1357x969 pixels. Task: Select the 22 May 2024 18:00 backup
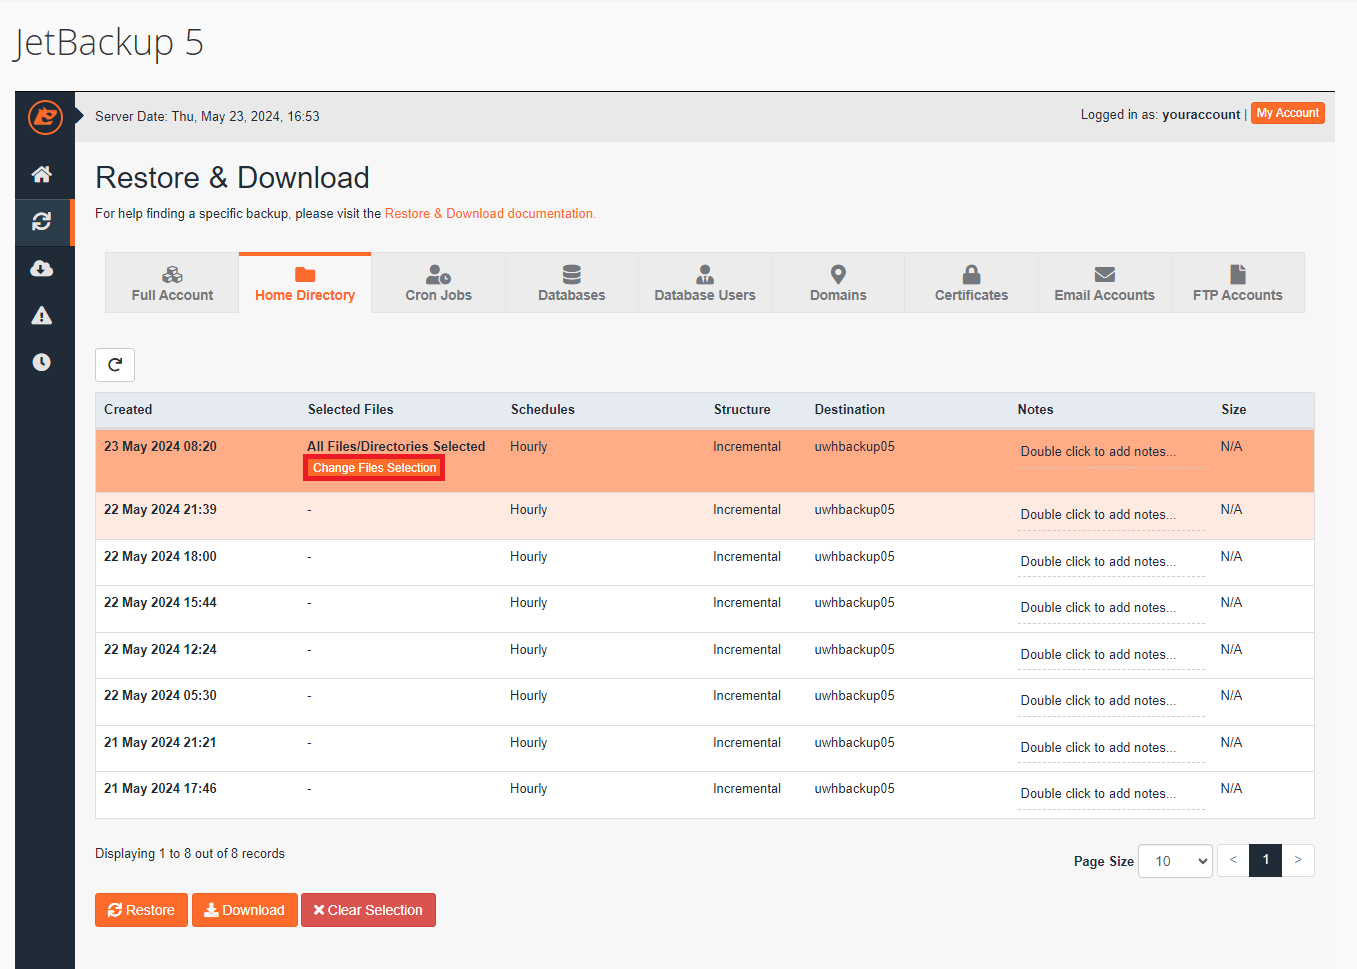click(705, 563)
